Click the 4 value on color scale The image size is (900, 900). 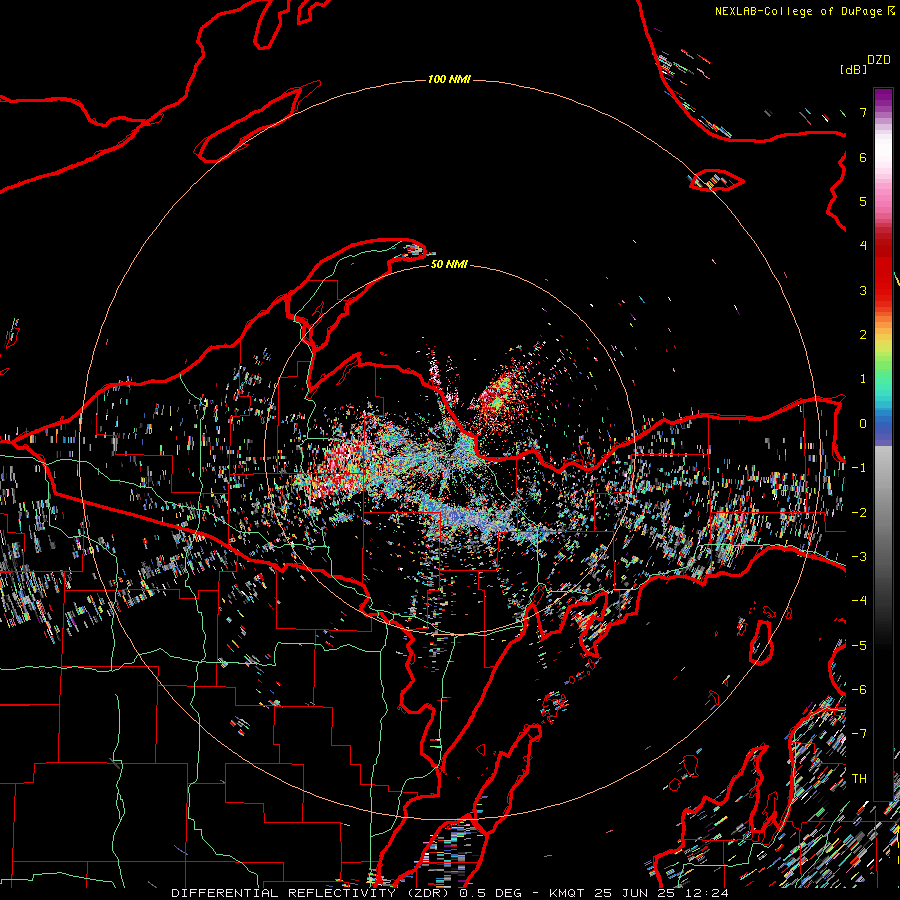pos(863,246)
